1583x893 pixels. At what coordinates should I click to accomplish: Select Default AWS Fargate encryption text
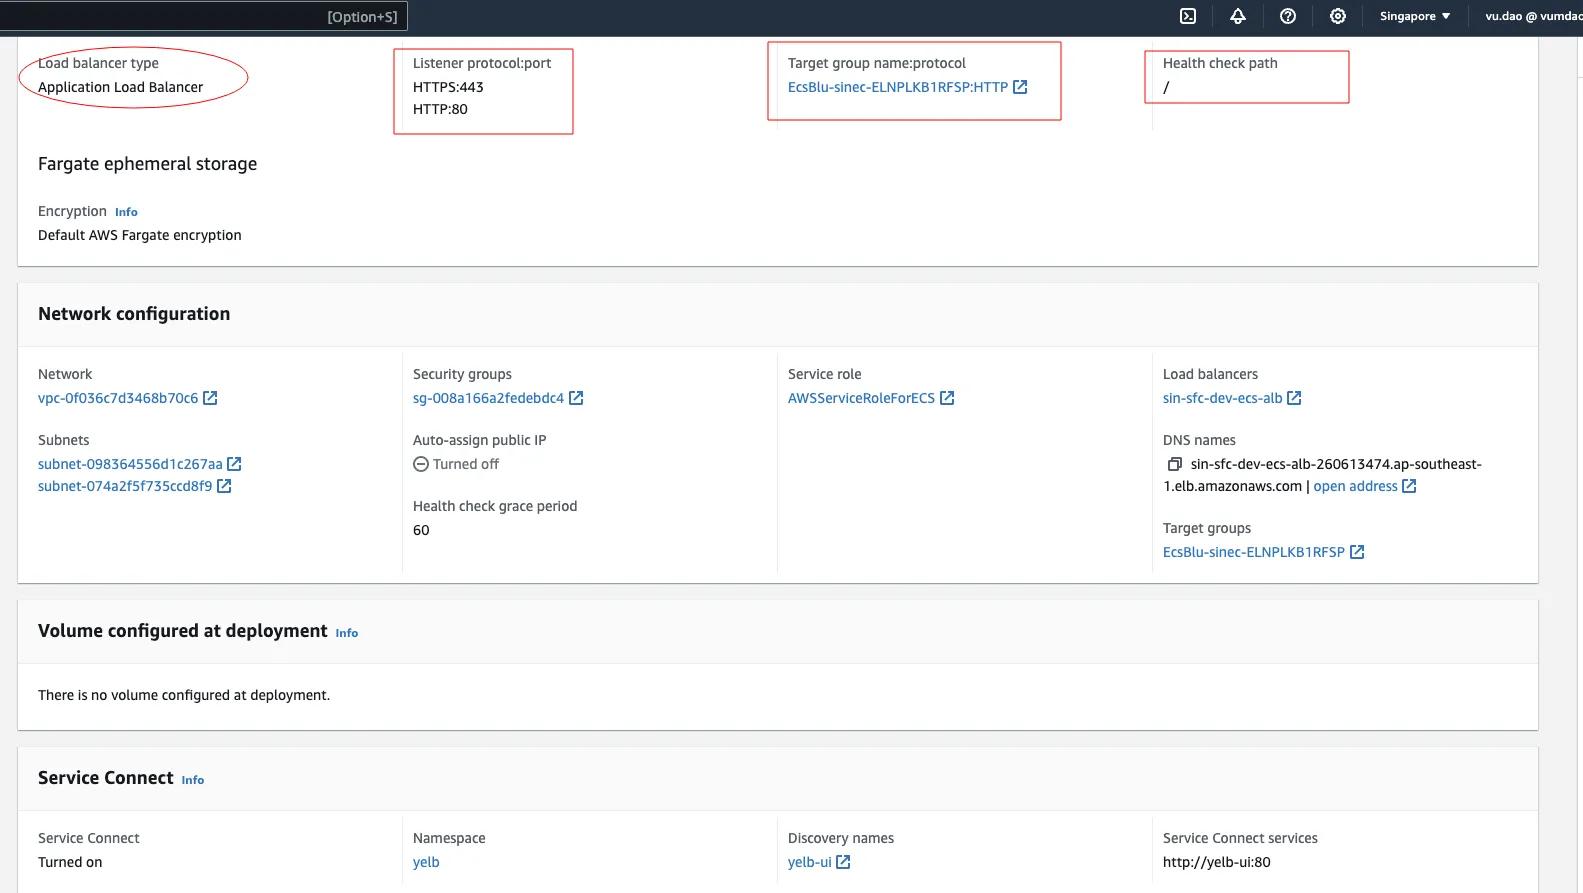click(x=140, y=235)
